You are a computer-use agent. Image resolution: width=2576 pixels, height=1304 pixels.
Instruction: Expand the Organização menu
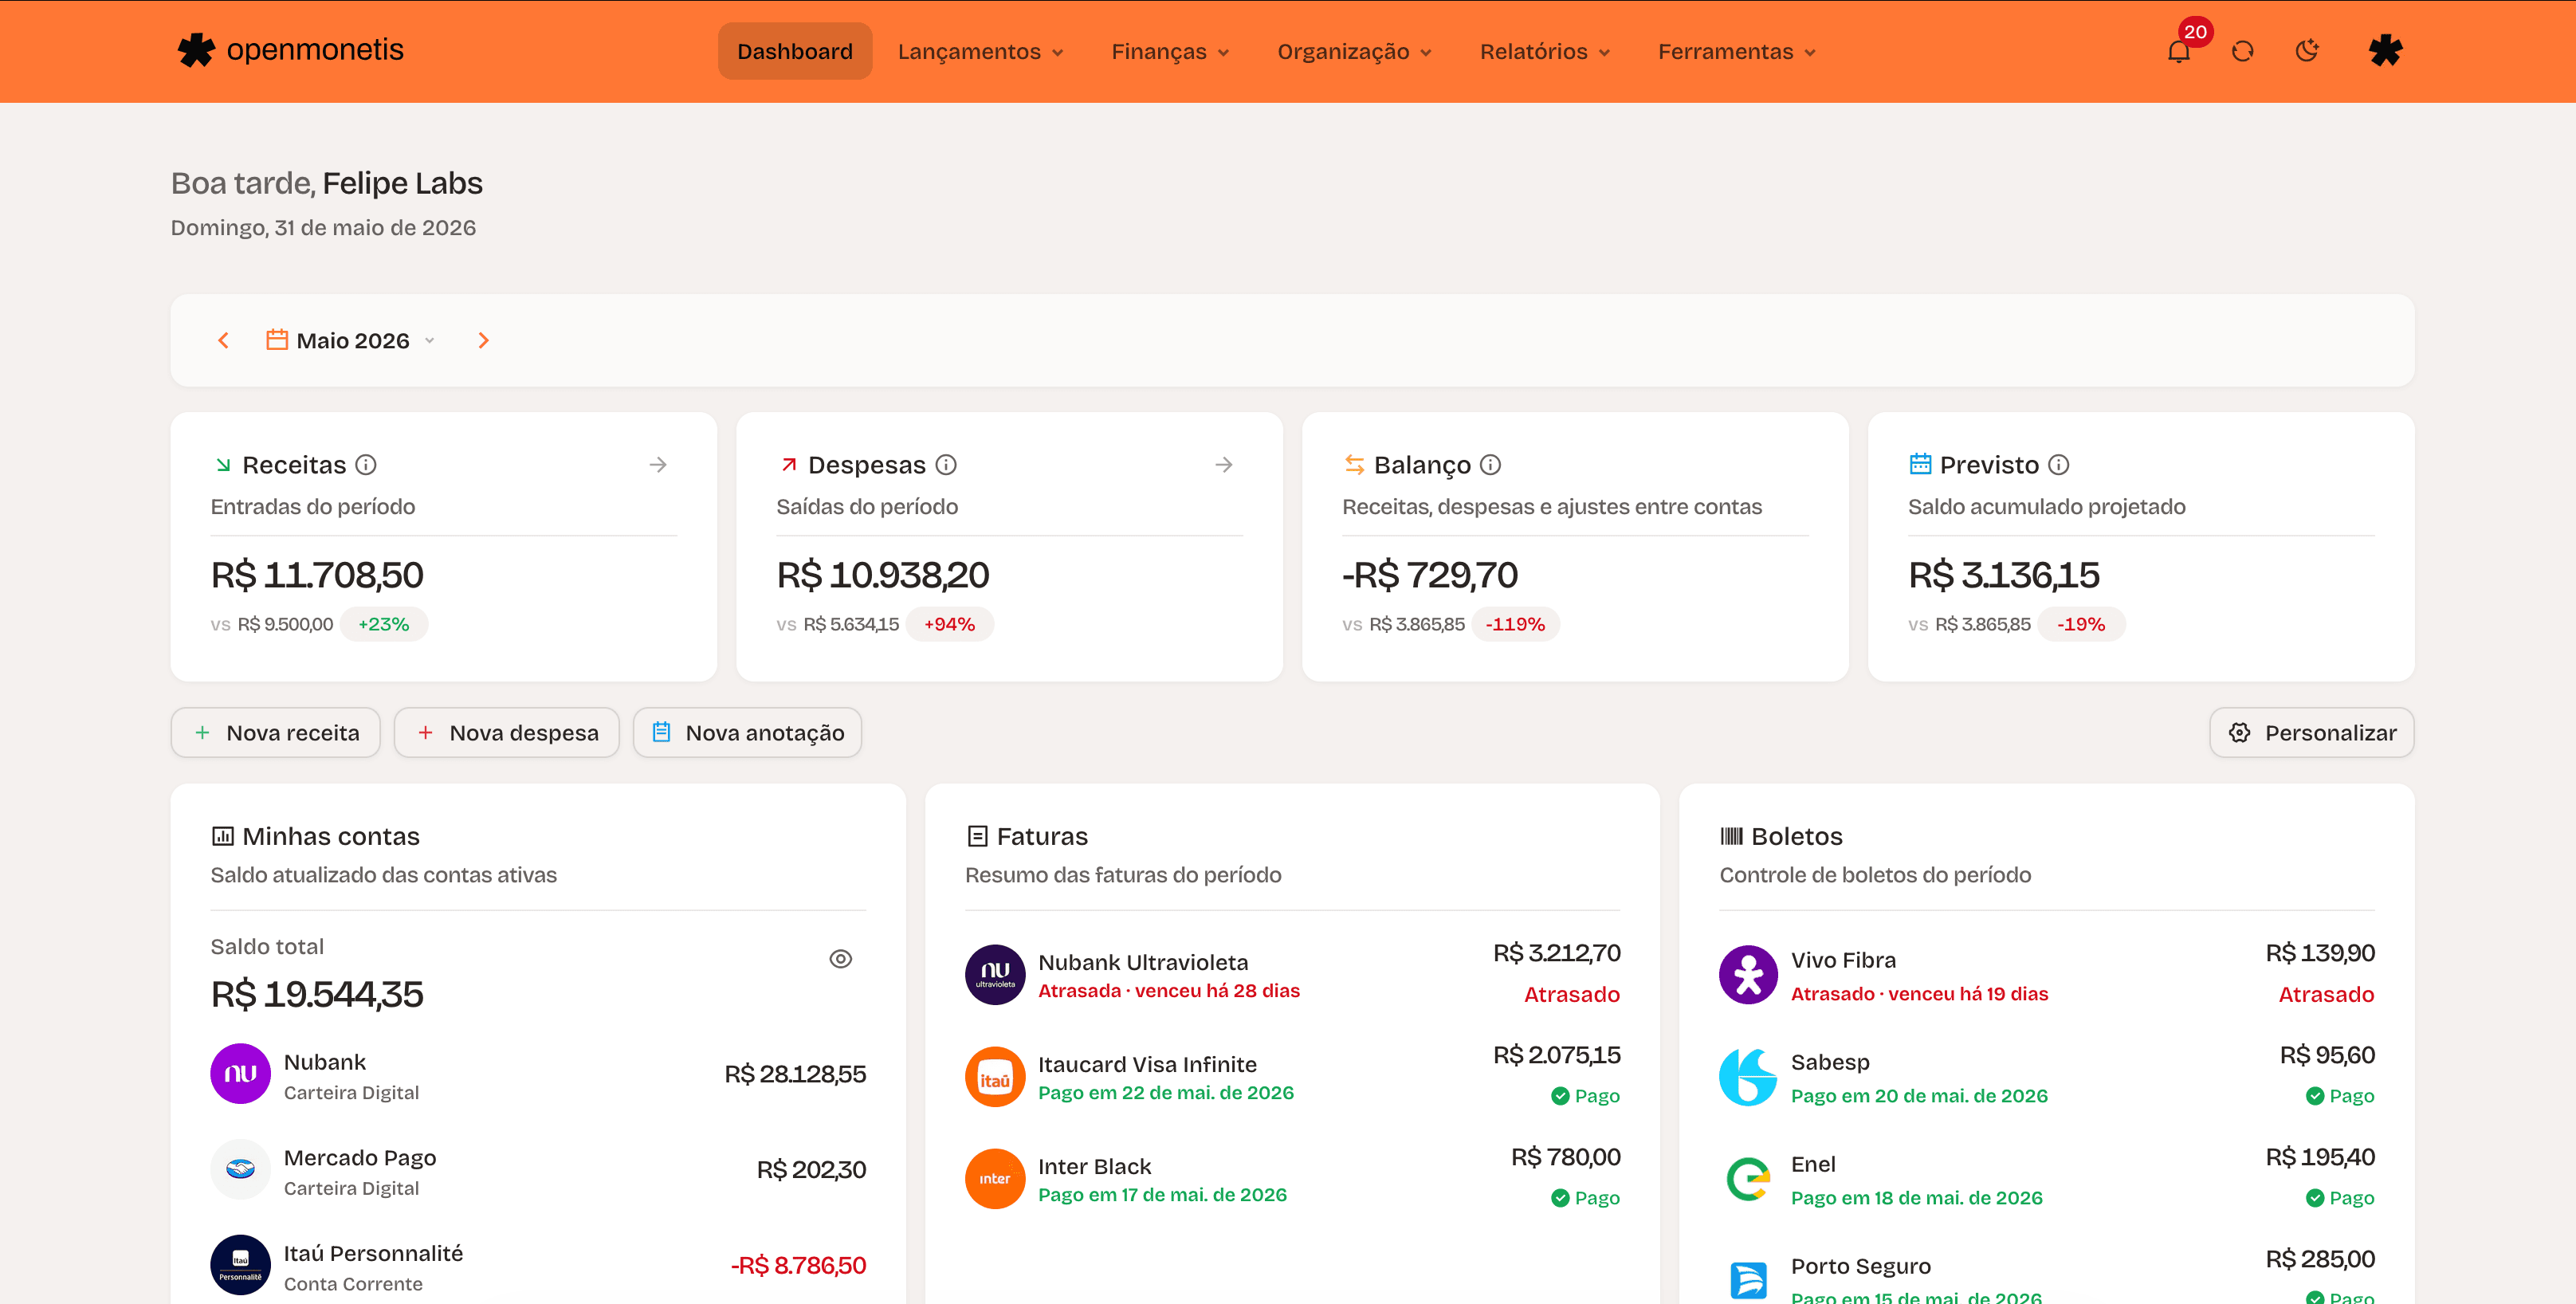pyautogui.click(x=1354, y=51)
